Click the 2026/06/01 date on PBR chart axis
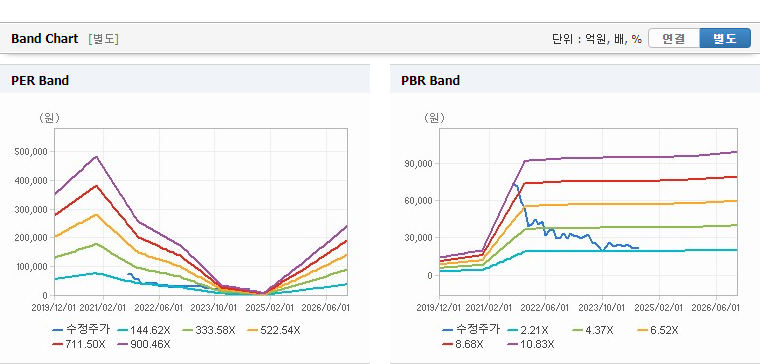 point(716,308)
